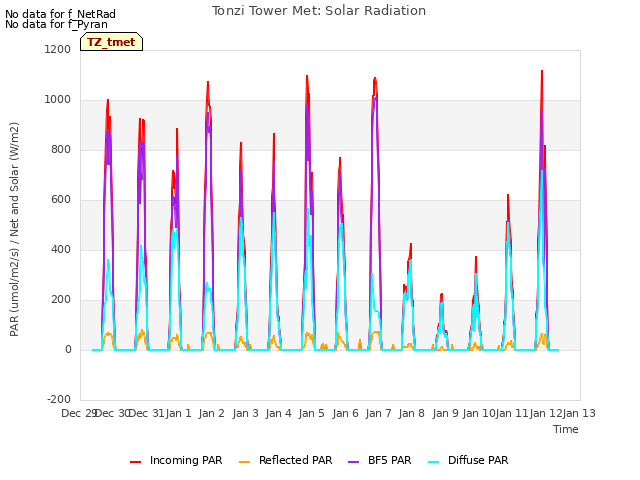
Task: Click the Dec 29 x-axis date label
Action: point(79,413)
